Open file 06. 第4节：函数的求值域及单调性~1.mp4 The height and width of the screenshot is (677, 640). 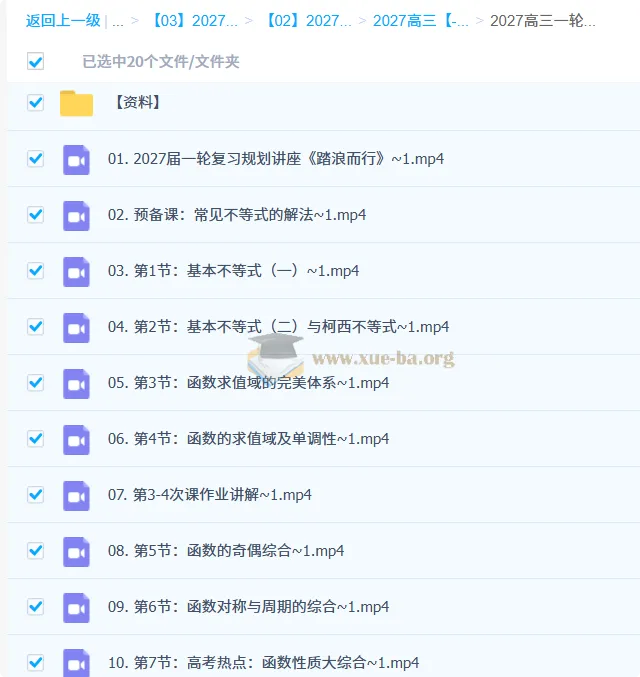tap(249, 439)
